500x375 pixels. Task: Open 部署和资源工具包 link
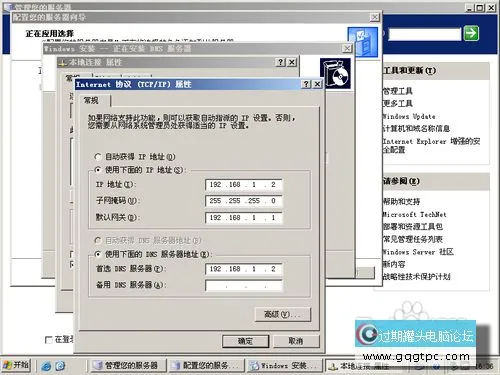click(x=413, y=227)
